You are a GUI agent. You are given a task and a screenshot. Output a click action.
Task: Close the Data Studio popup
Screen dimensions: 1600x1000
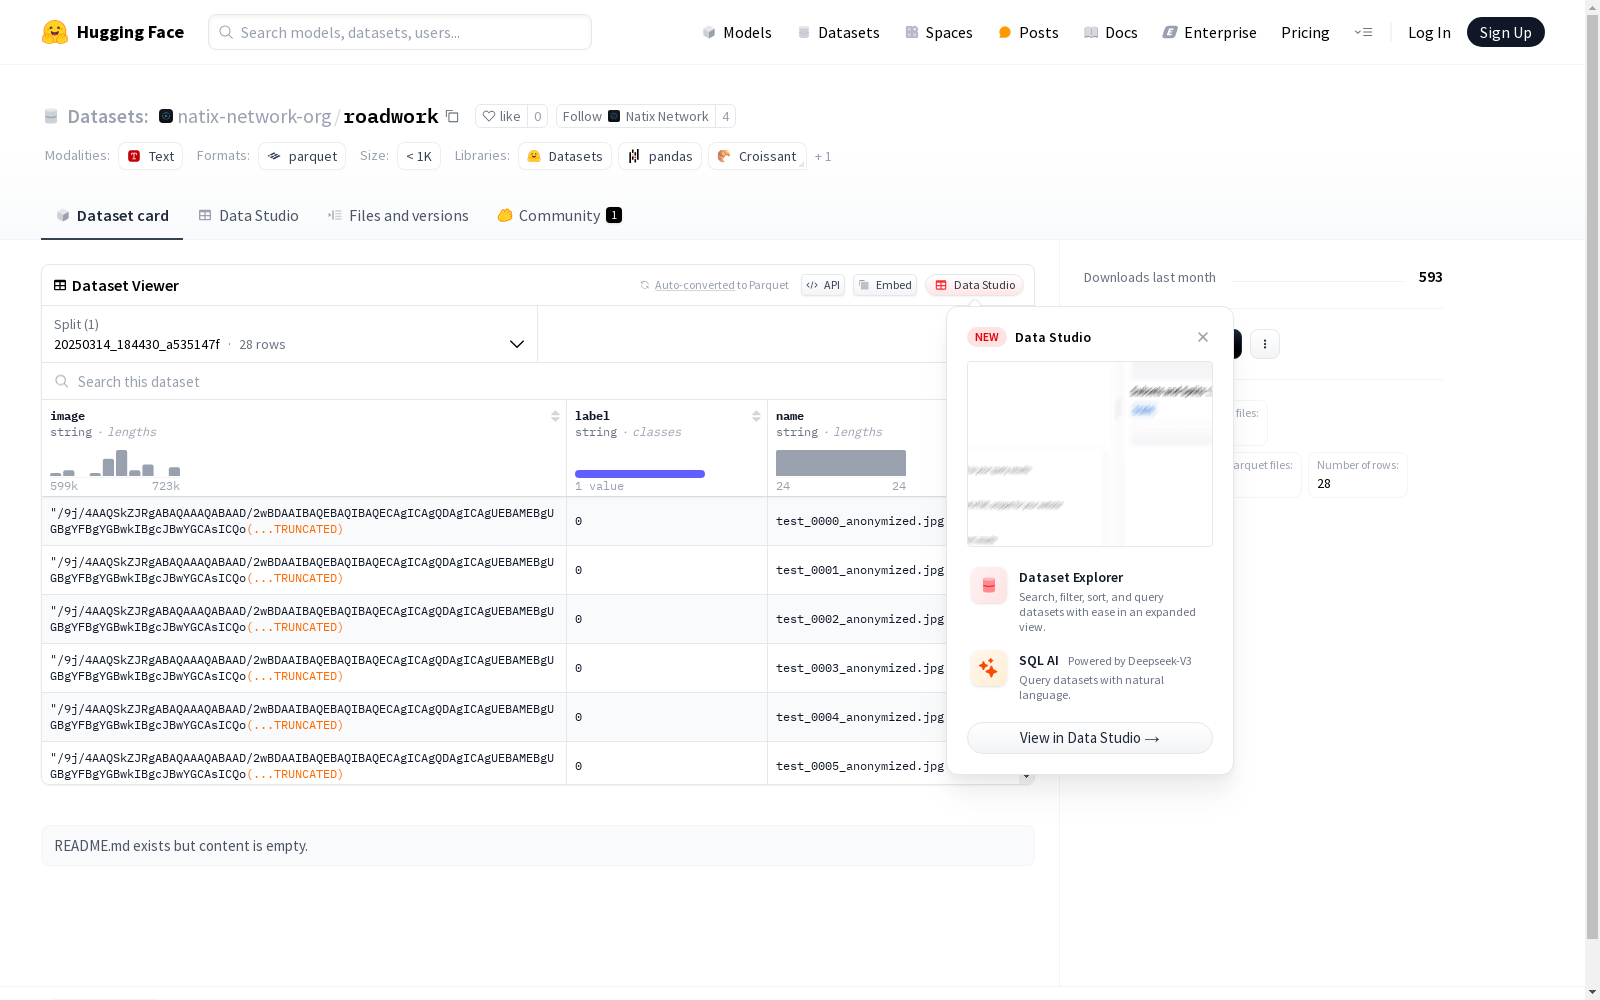[1203, 337]
